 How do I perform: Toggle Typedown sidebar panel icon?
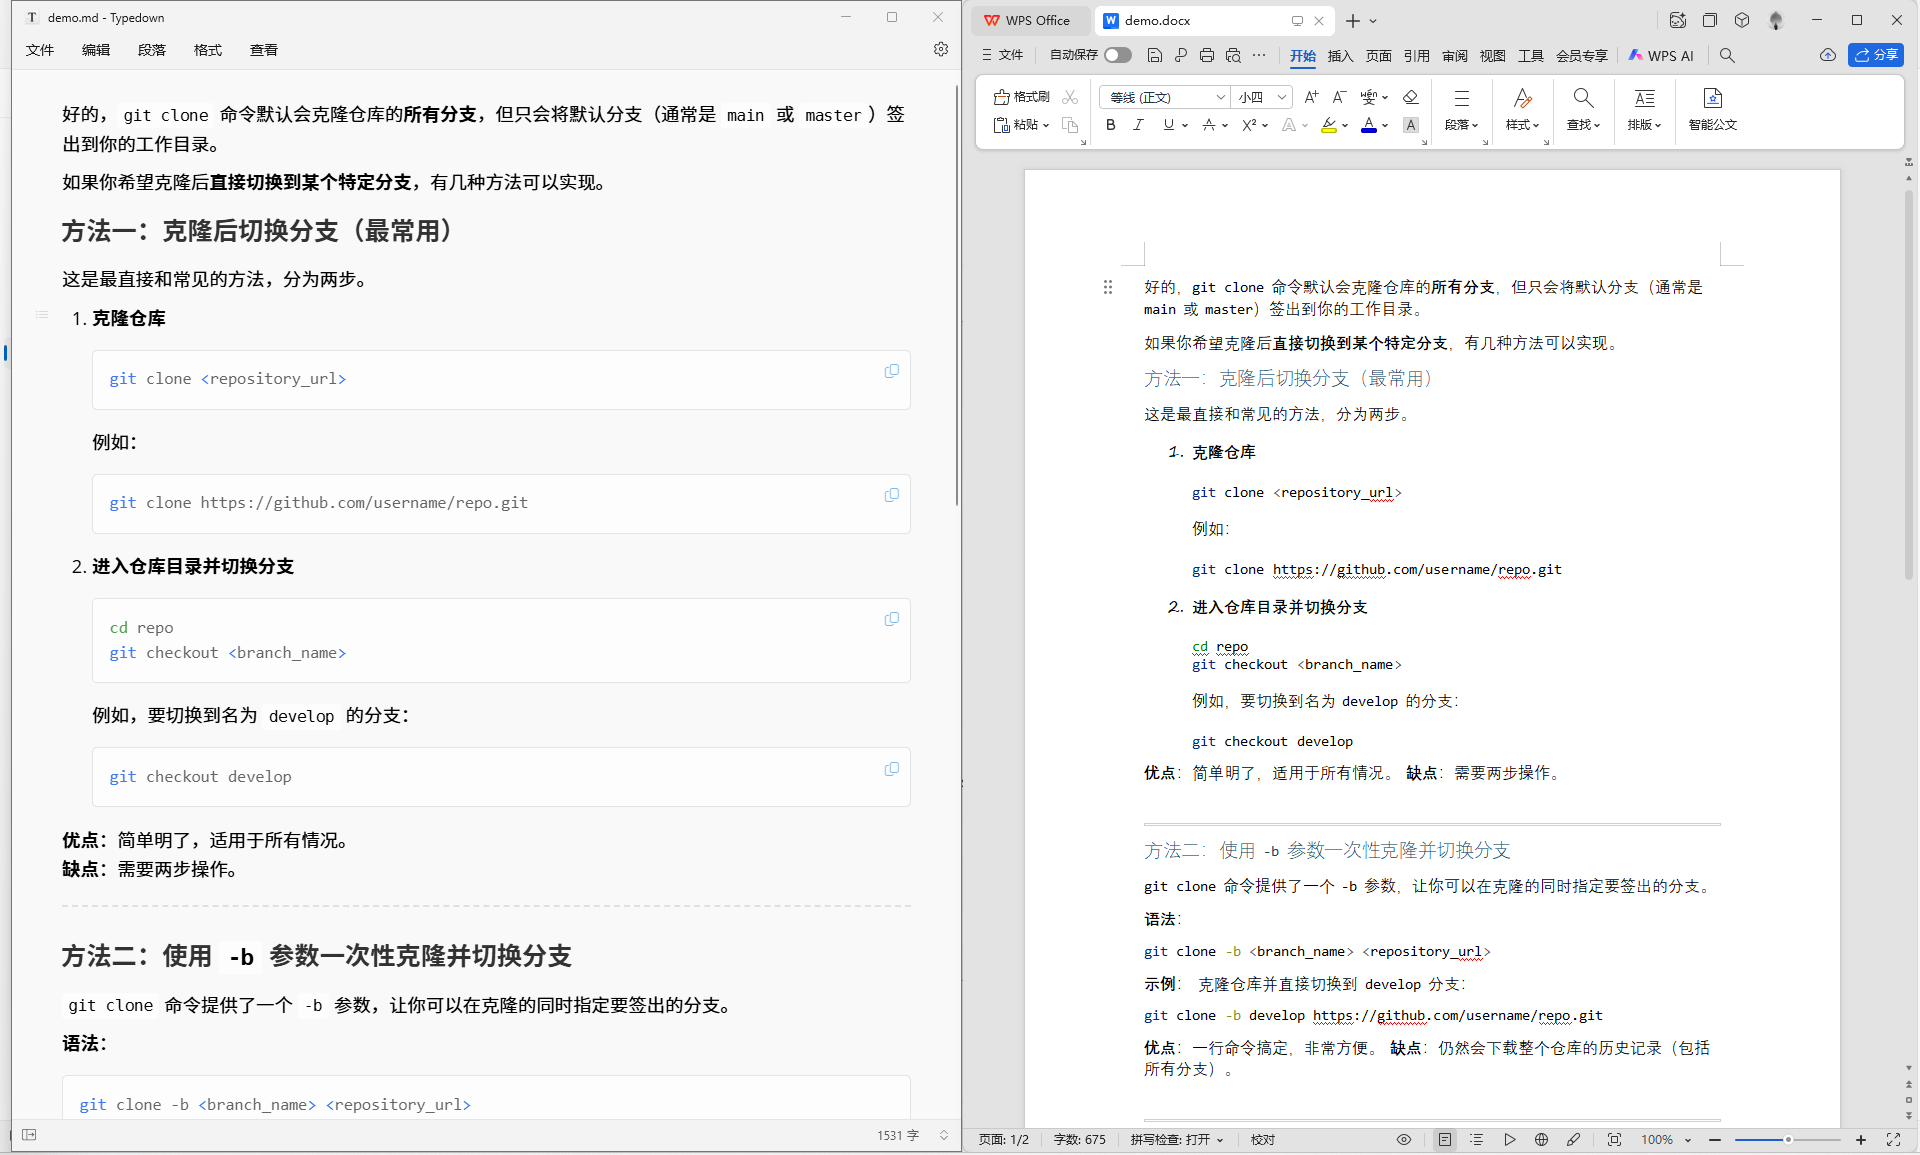pos(29,1135)
